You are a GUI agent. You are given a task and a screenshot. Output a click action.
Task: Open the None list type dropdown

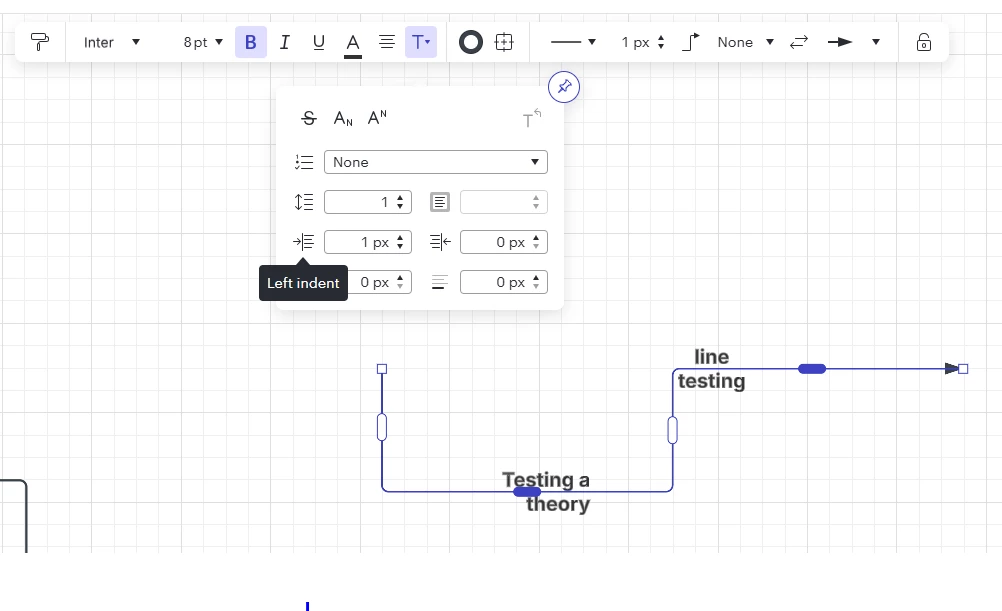tap(436, 162)
